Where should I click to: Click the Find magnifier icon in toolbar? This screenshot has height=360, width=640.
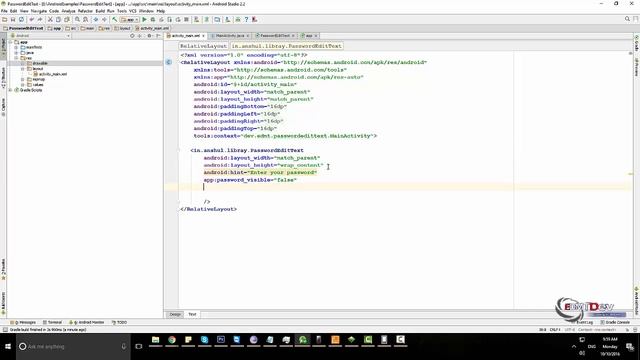click(77, 19)
